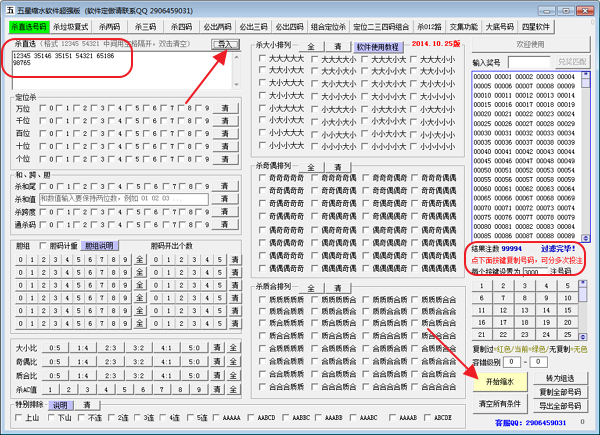The width and height of the screenshot is (600, 435).
Task: Focus the 输入奖号 number field
Action: coord(527,62)
